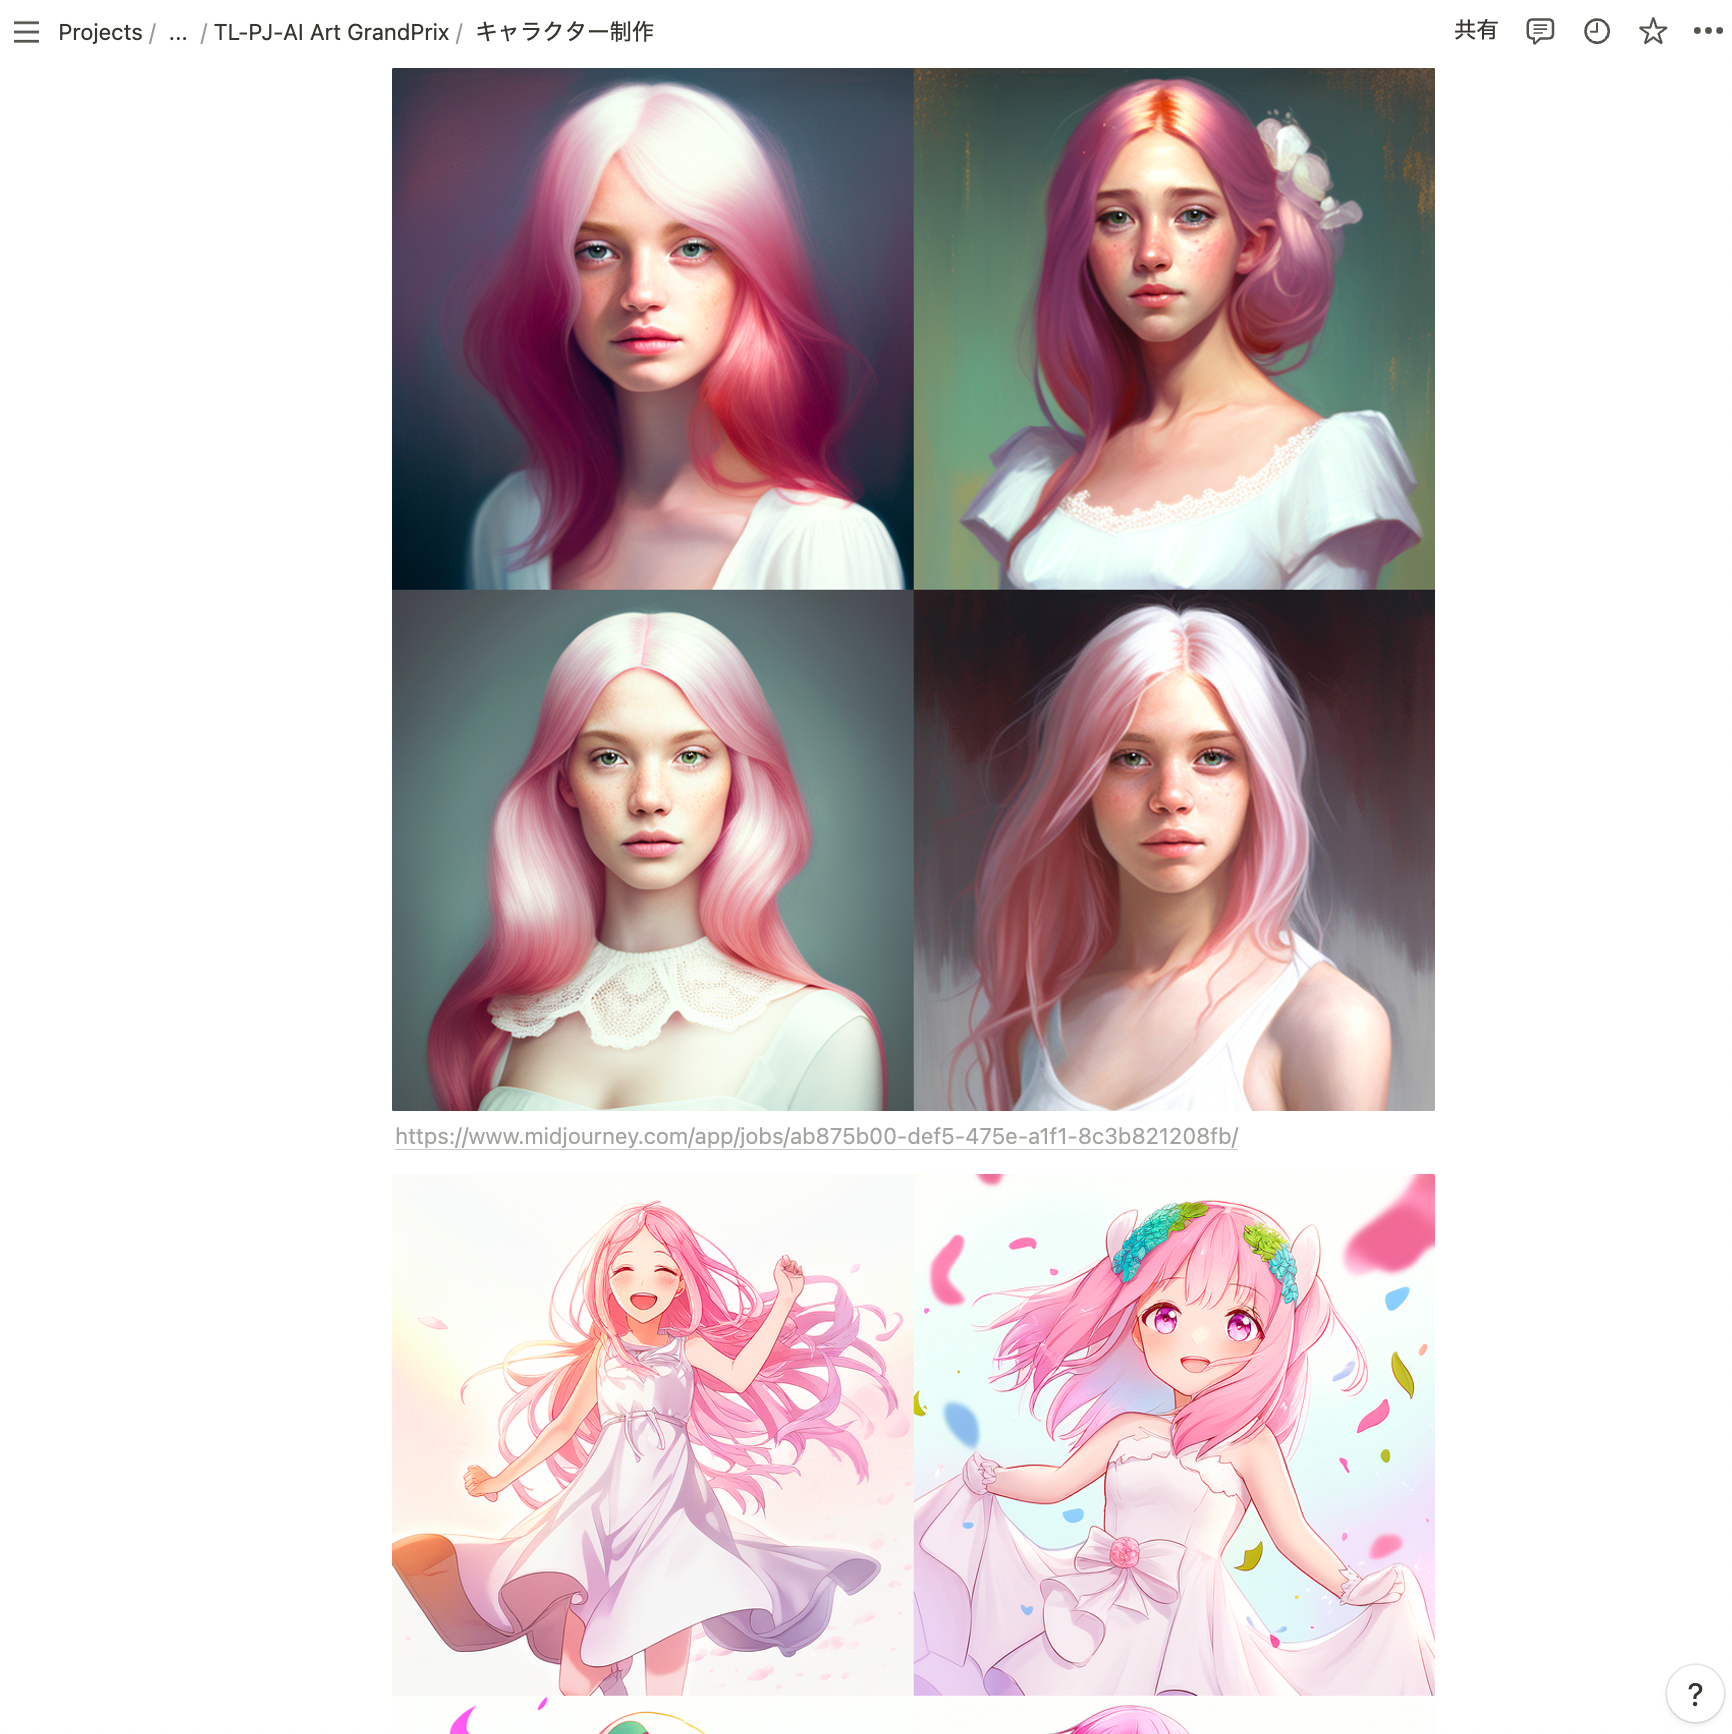Open page update history clock icon

(x=1597, y=32)
